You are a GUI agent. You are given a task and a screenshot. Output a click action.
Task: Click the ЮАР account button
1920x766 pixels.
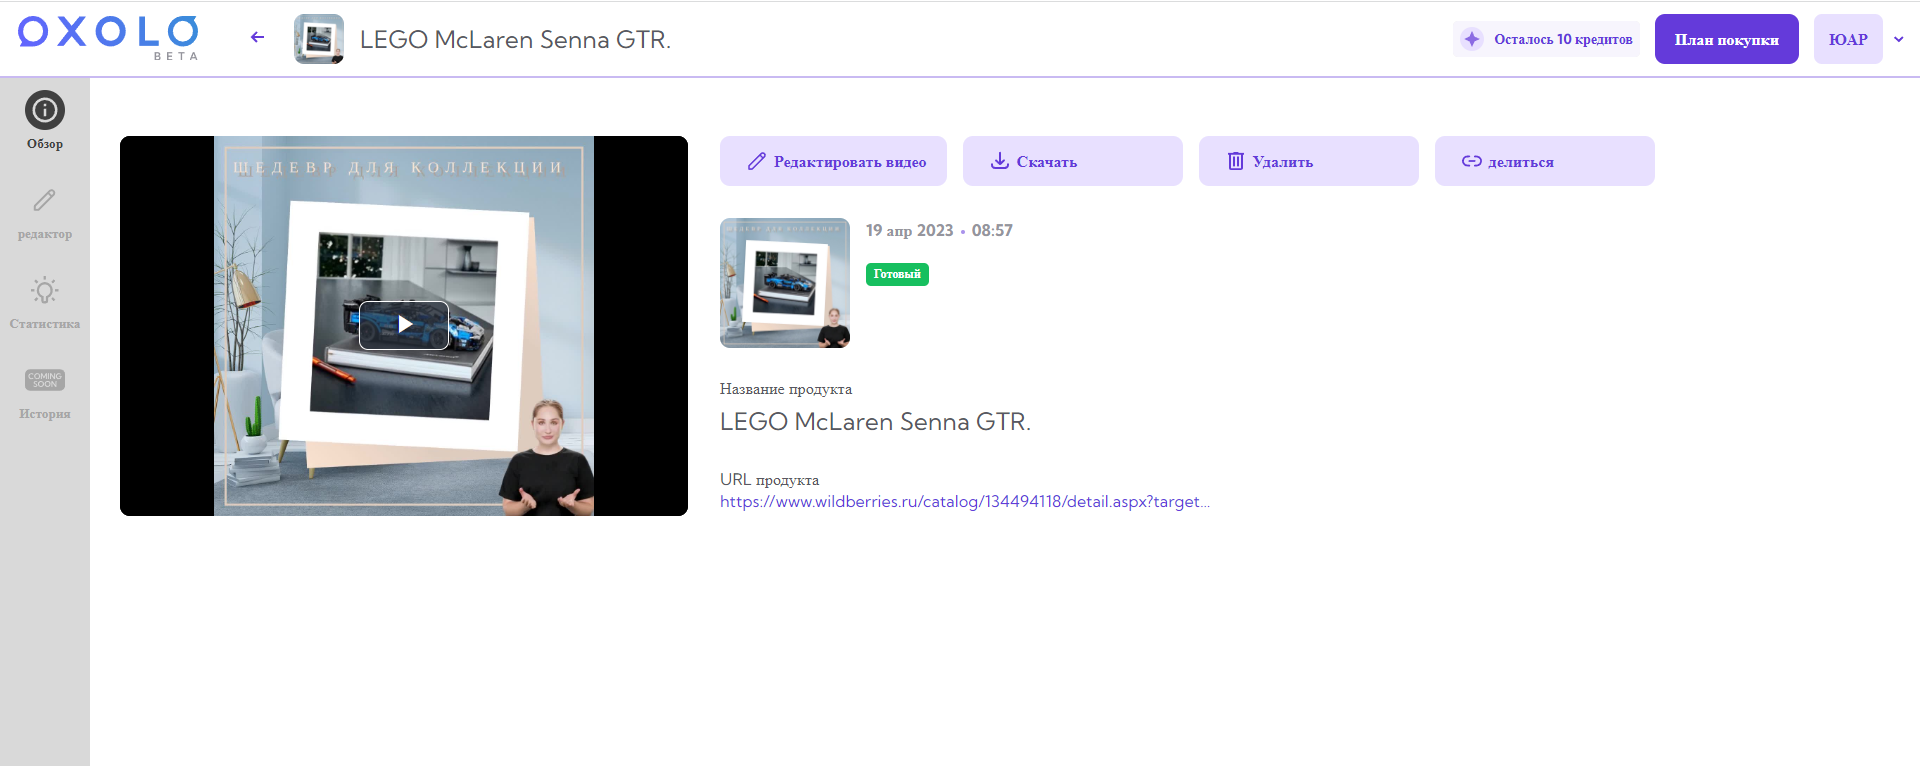click(x=1848, y=39)
